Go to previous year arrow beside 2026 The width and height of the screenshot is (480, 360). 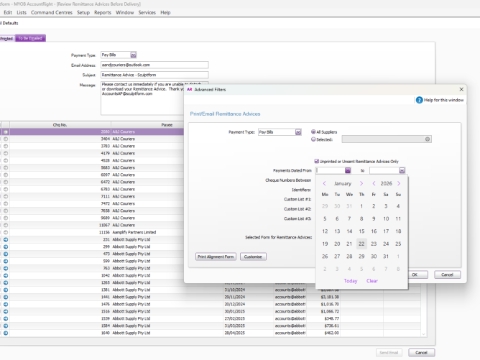[374, 183]
